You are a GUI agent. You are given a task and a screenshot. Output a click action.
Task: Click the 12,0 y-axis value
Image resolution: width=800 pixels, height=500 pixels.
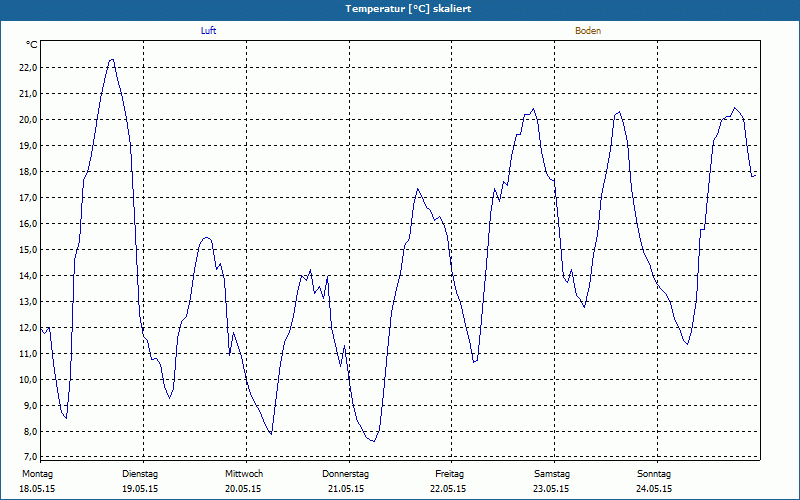tap(28, 328)
